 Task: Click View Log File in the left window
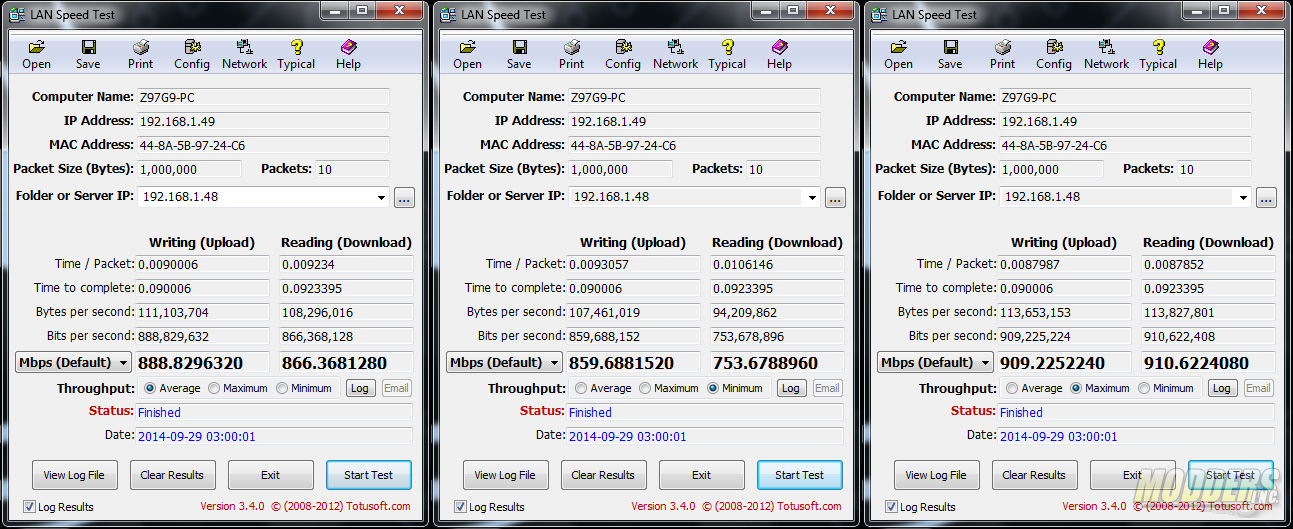(x=74, y=475)
